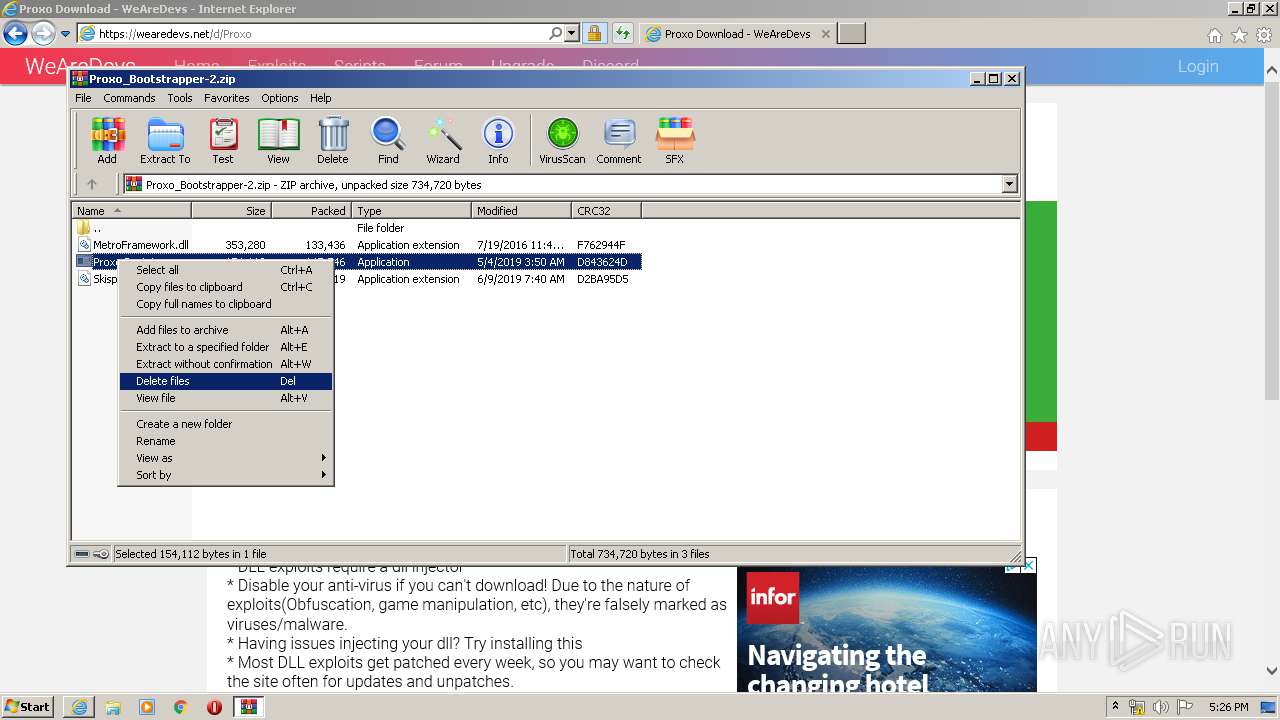Go up one folder level arrow

[92, 184]
